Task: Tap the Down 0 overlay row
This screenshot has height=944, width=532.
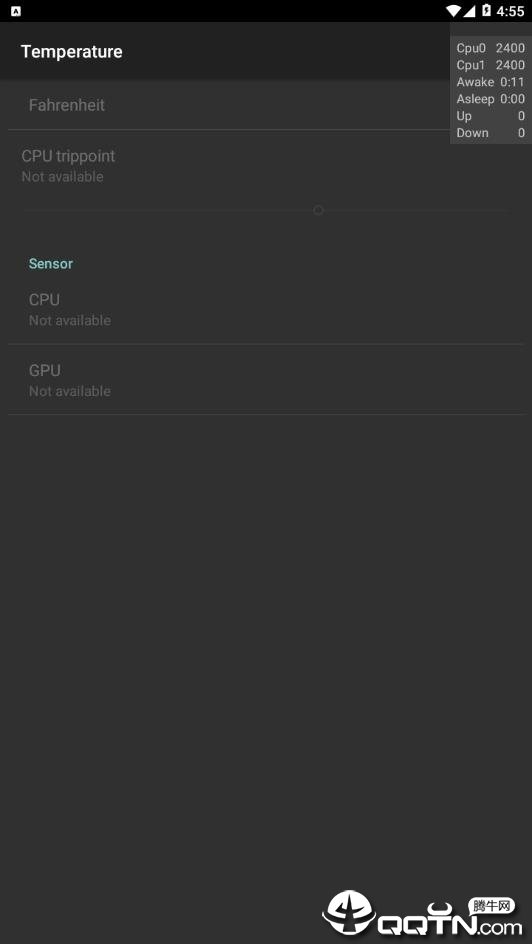Action: pos(490,132)
